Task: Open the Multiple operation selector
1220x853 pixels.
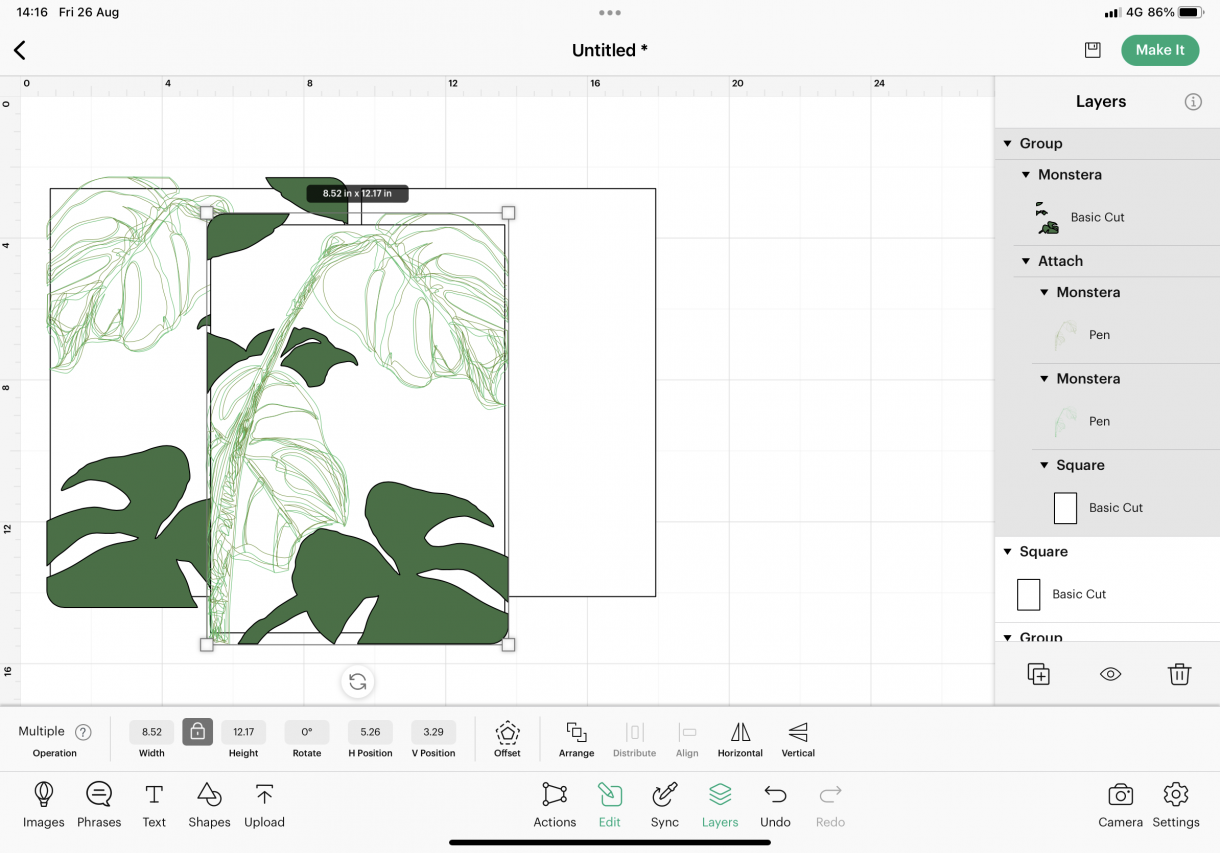Action: tap(42, 732)
